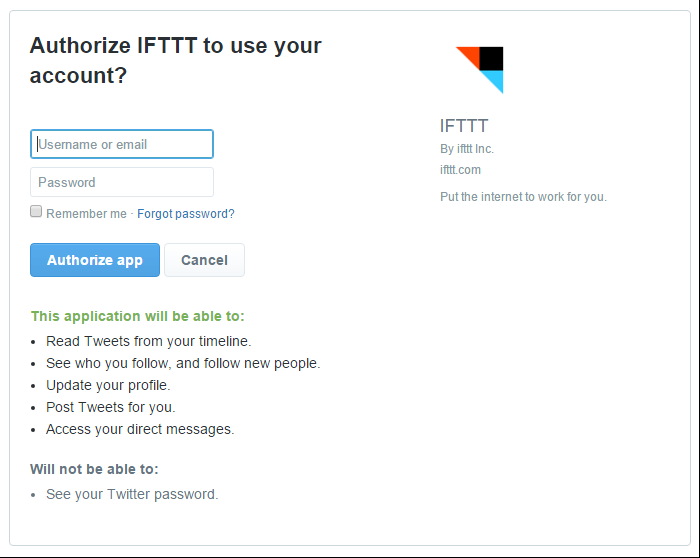This screenshot has width=700, height=558.
Task: Tick the Remember me checkbox
Action: click(36, 211)
